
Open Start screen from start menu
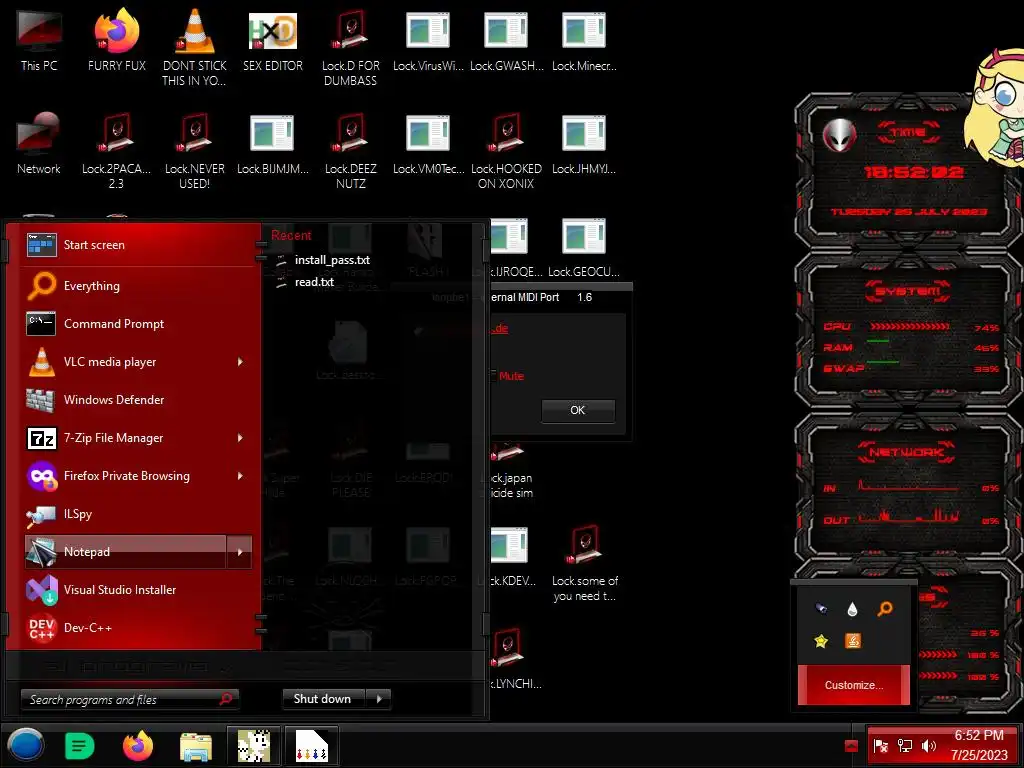138,245
